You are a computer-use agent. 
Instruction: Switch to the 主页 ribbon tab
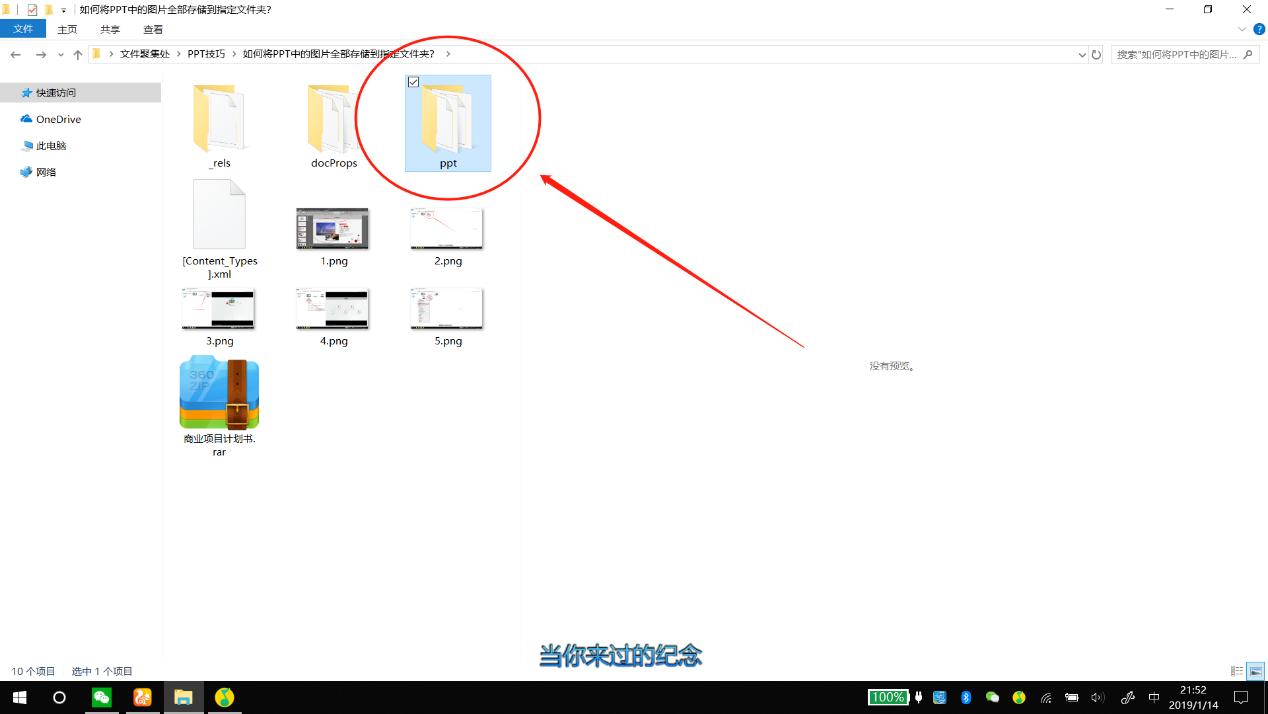67,29
